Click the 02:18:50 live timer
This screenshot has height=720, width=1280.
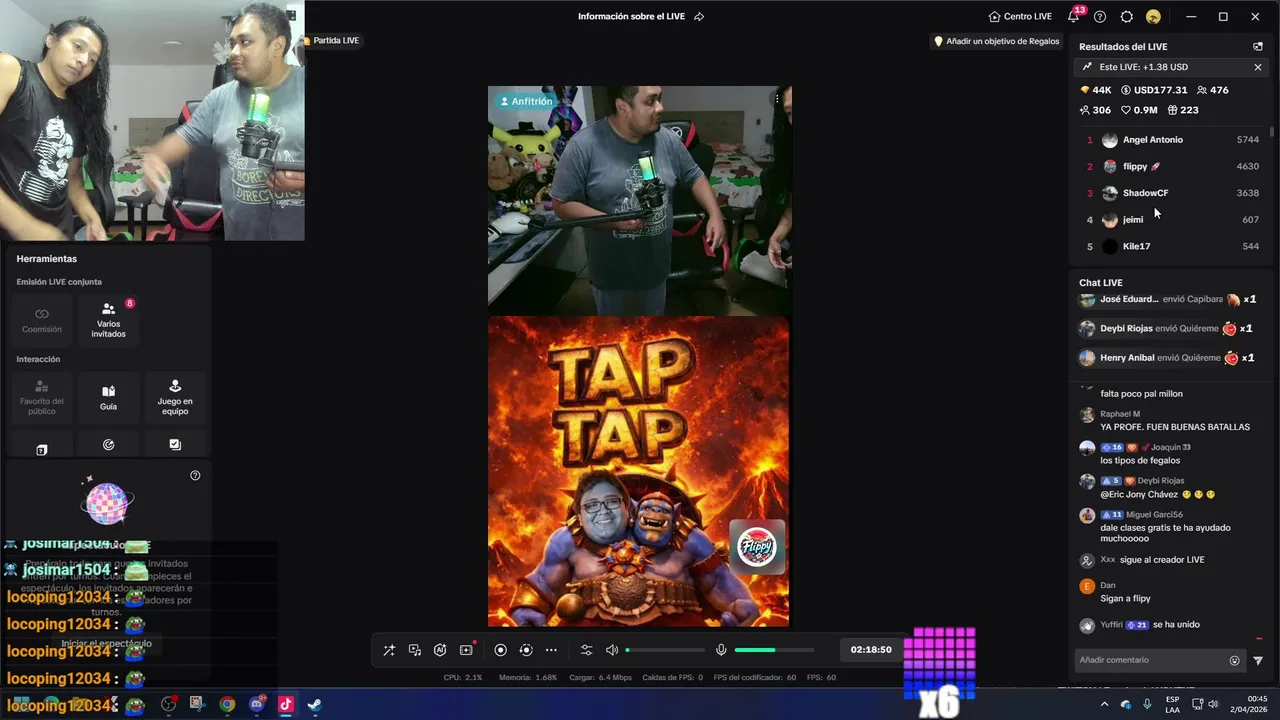point(871,650)
